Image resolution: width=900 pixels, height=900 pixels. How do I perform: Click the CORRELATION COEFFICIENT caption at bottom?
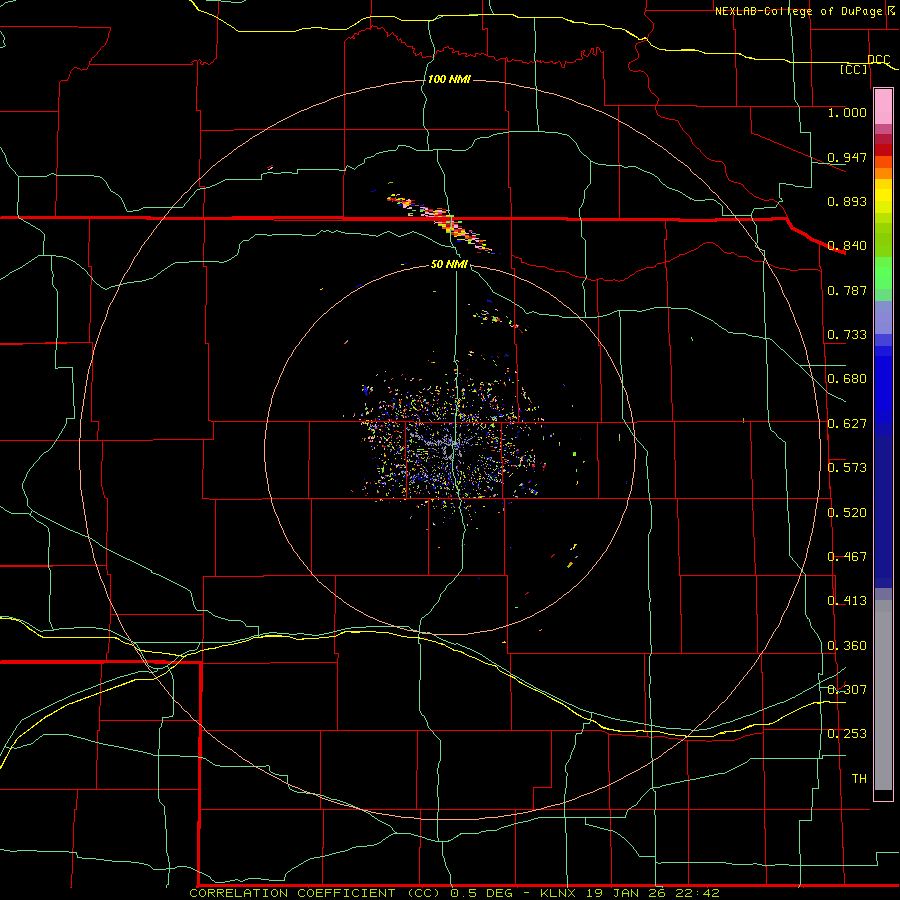point(454,893)
